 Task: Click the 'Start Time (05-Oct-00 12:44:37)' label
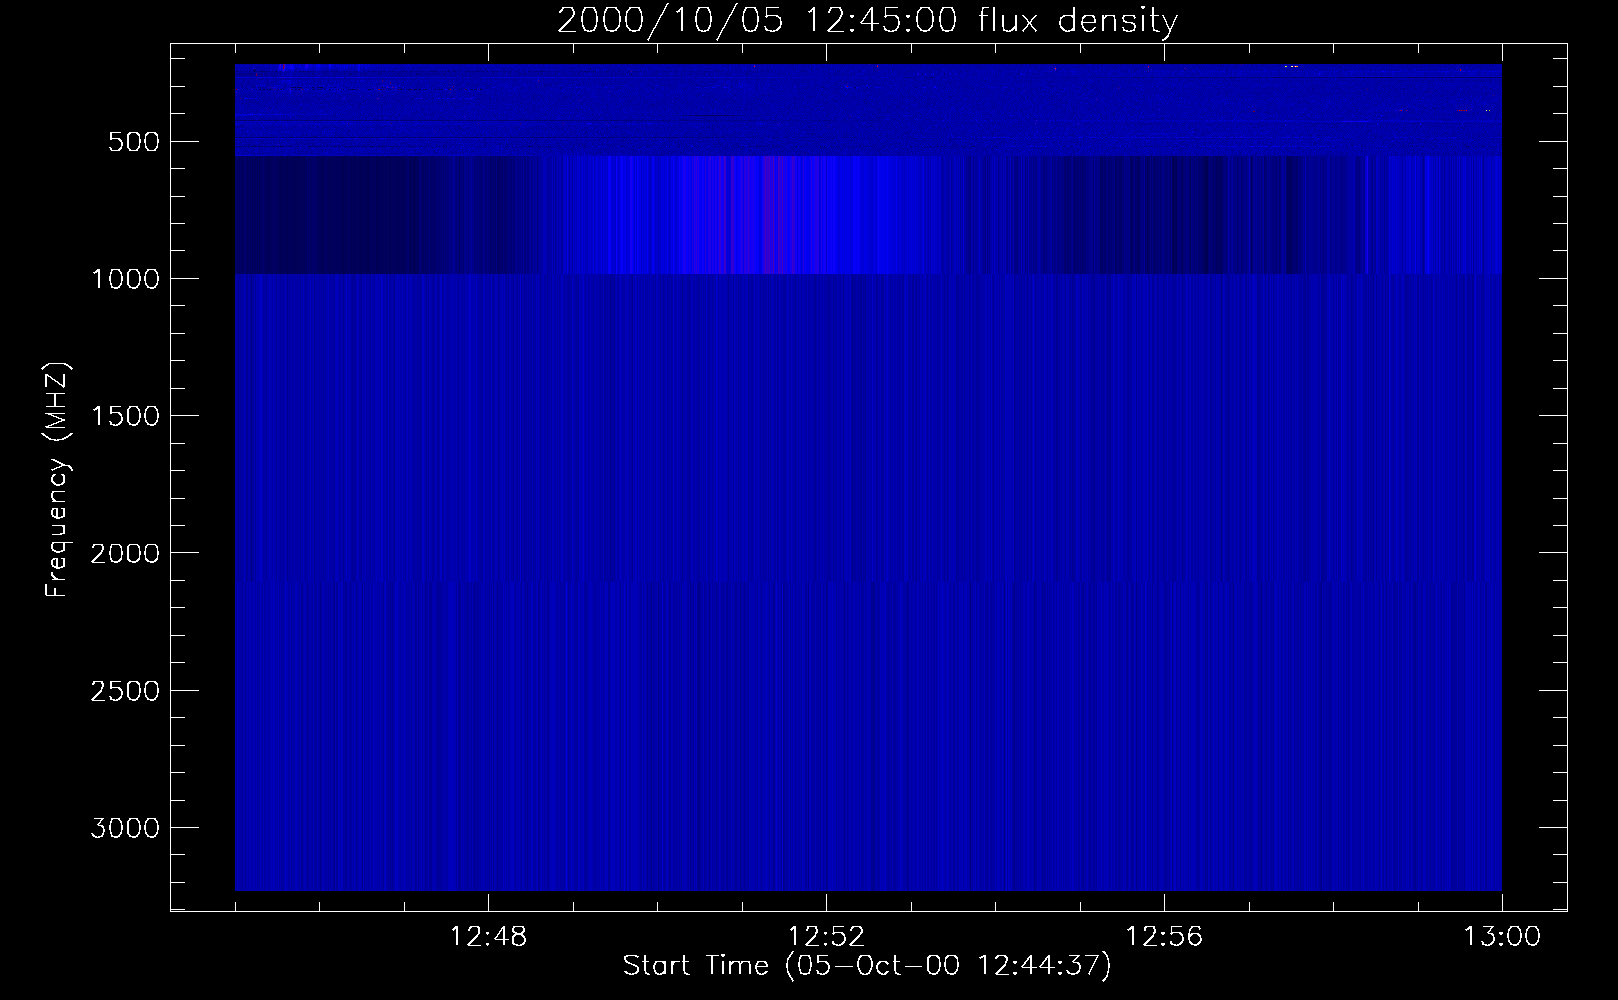(867, 966)
